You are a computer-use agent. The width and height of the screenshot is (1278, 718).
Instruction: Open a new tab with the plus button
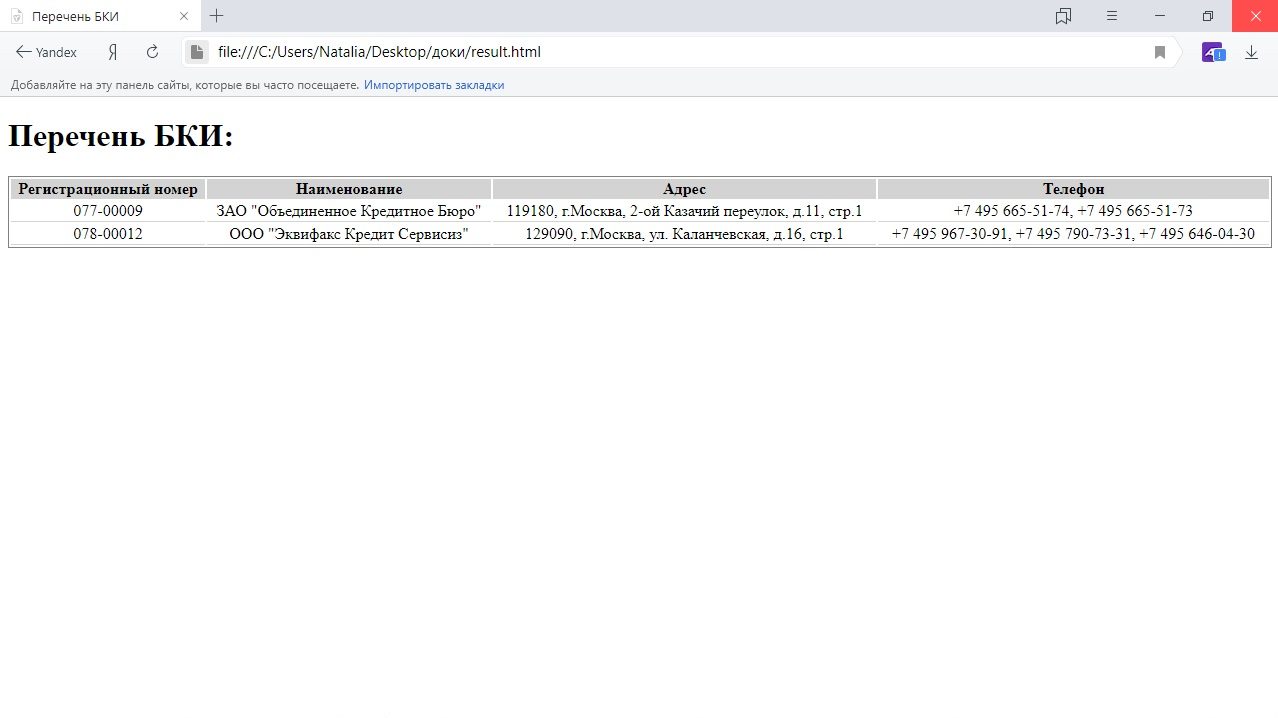point(216,16)
